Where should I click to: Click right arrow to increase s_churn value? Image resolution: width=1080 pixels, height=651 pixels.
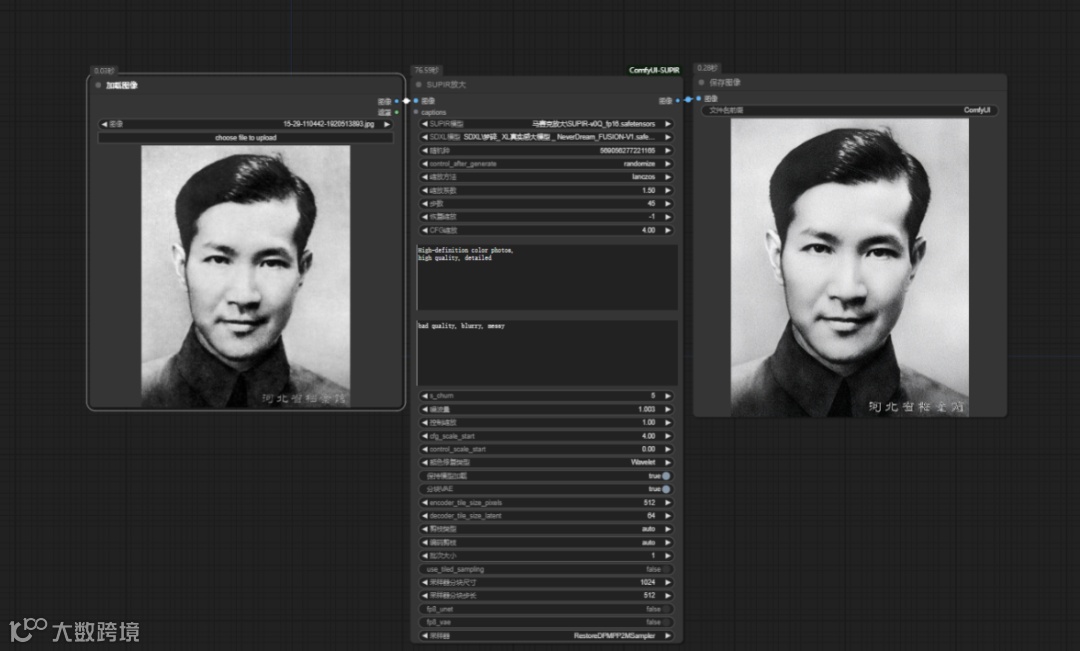(668, 396)
